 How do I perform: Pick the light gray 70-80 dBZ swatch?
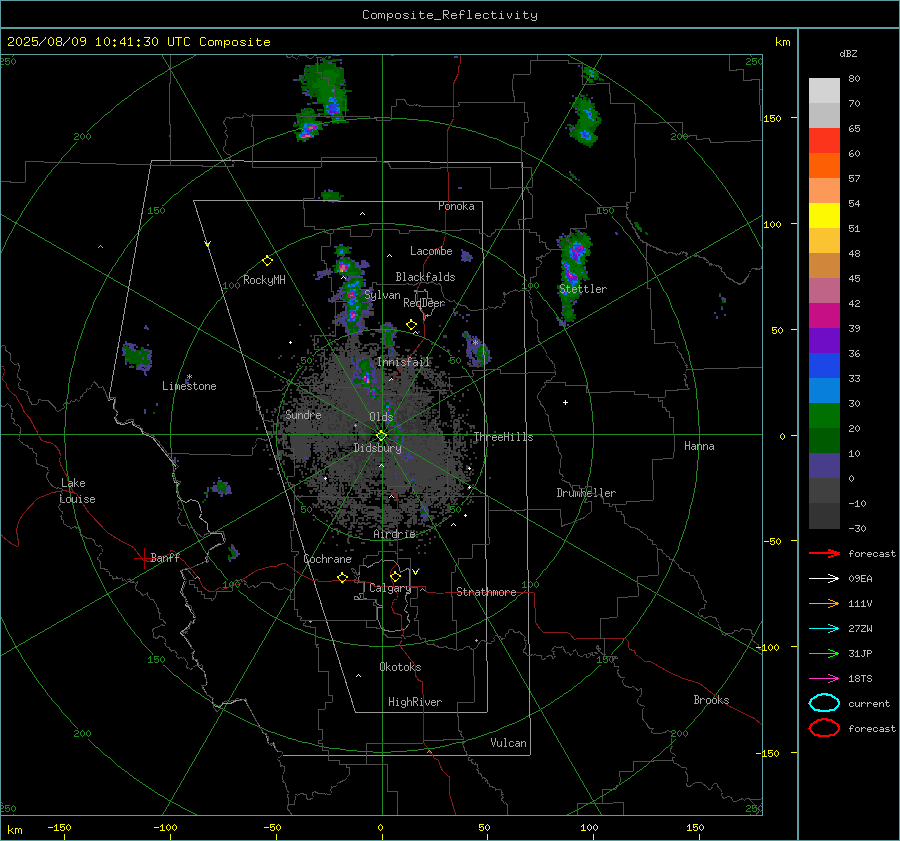tap(824, 91)
